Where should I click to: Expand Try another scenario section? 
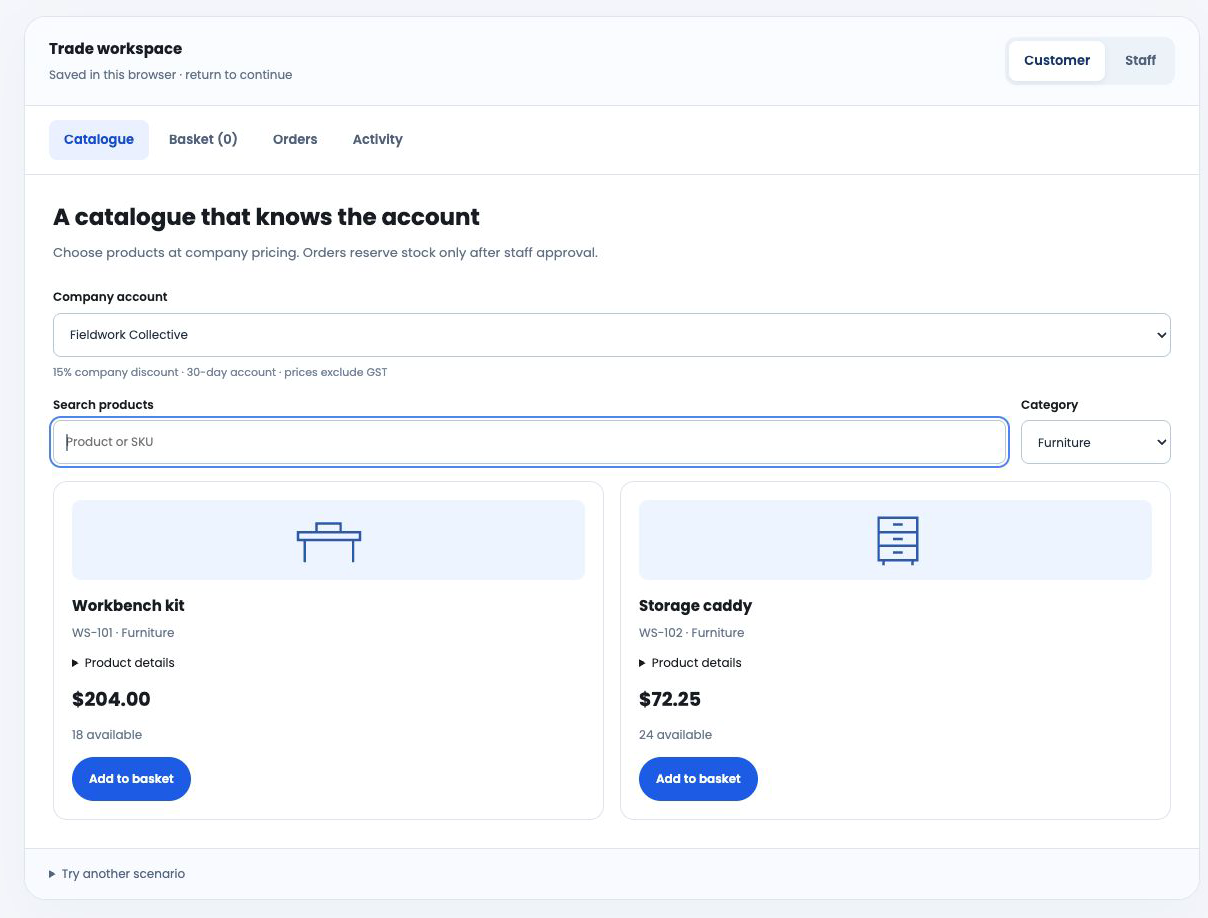117,874
